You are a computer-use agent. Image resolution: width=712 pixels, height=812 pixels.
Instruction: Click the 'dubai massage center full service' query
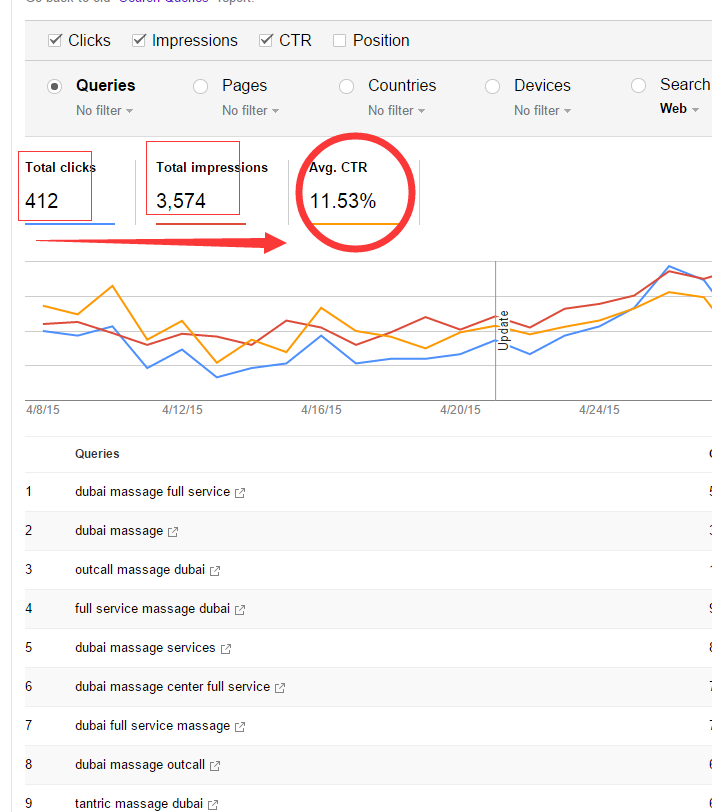[172, 687]
